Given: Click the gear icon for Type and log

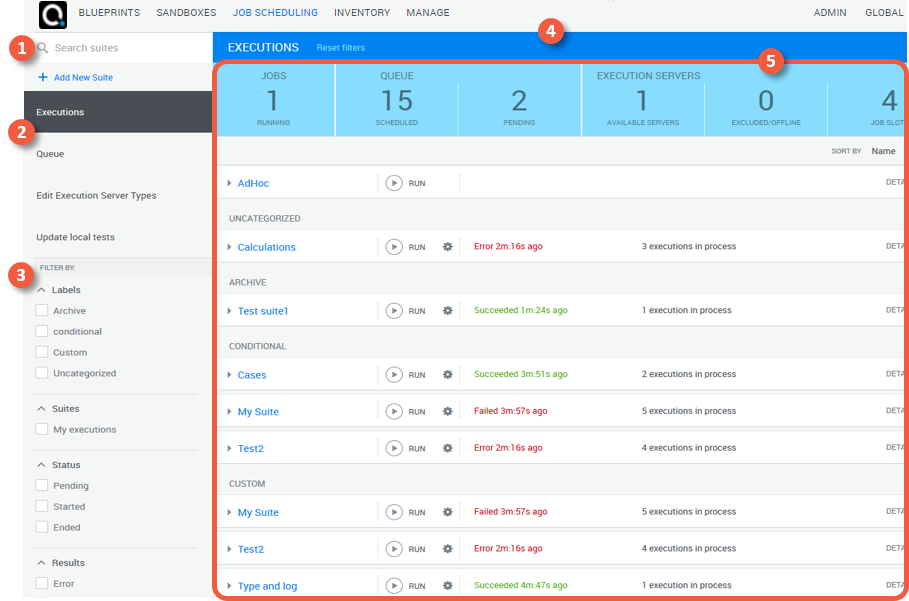Looking at the screenshot, I should click(448, 586).
